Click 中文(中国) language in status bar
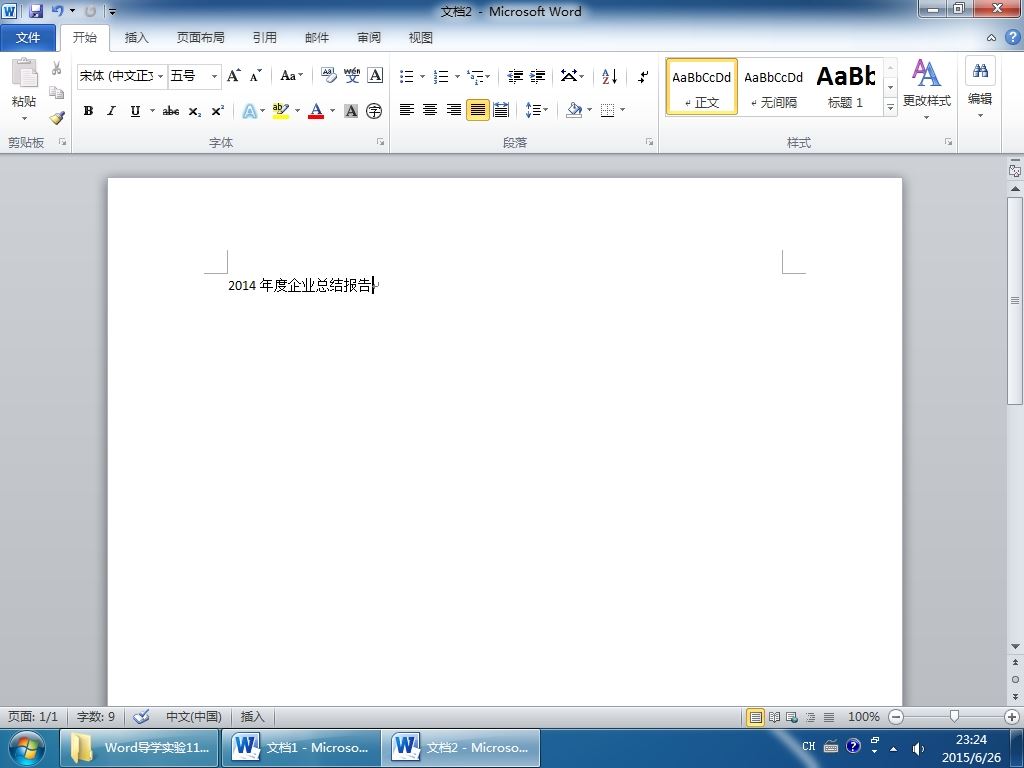Image resolution: width=1024 pixels, height=768 pixels. [x=194, y=716]
